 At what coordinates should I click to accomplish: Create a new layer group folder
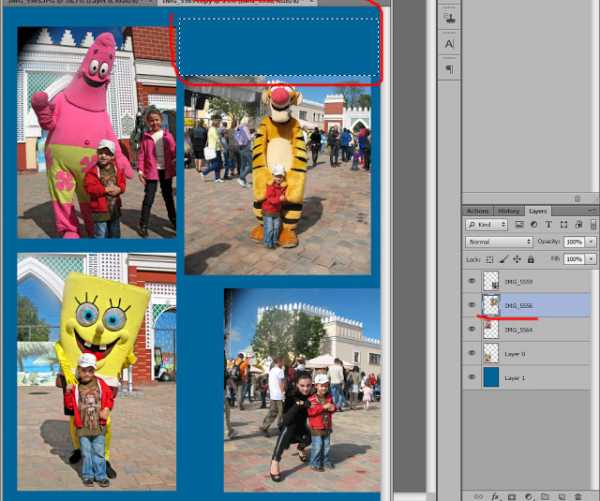(x=544, y=496)
